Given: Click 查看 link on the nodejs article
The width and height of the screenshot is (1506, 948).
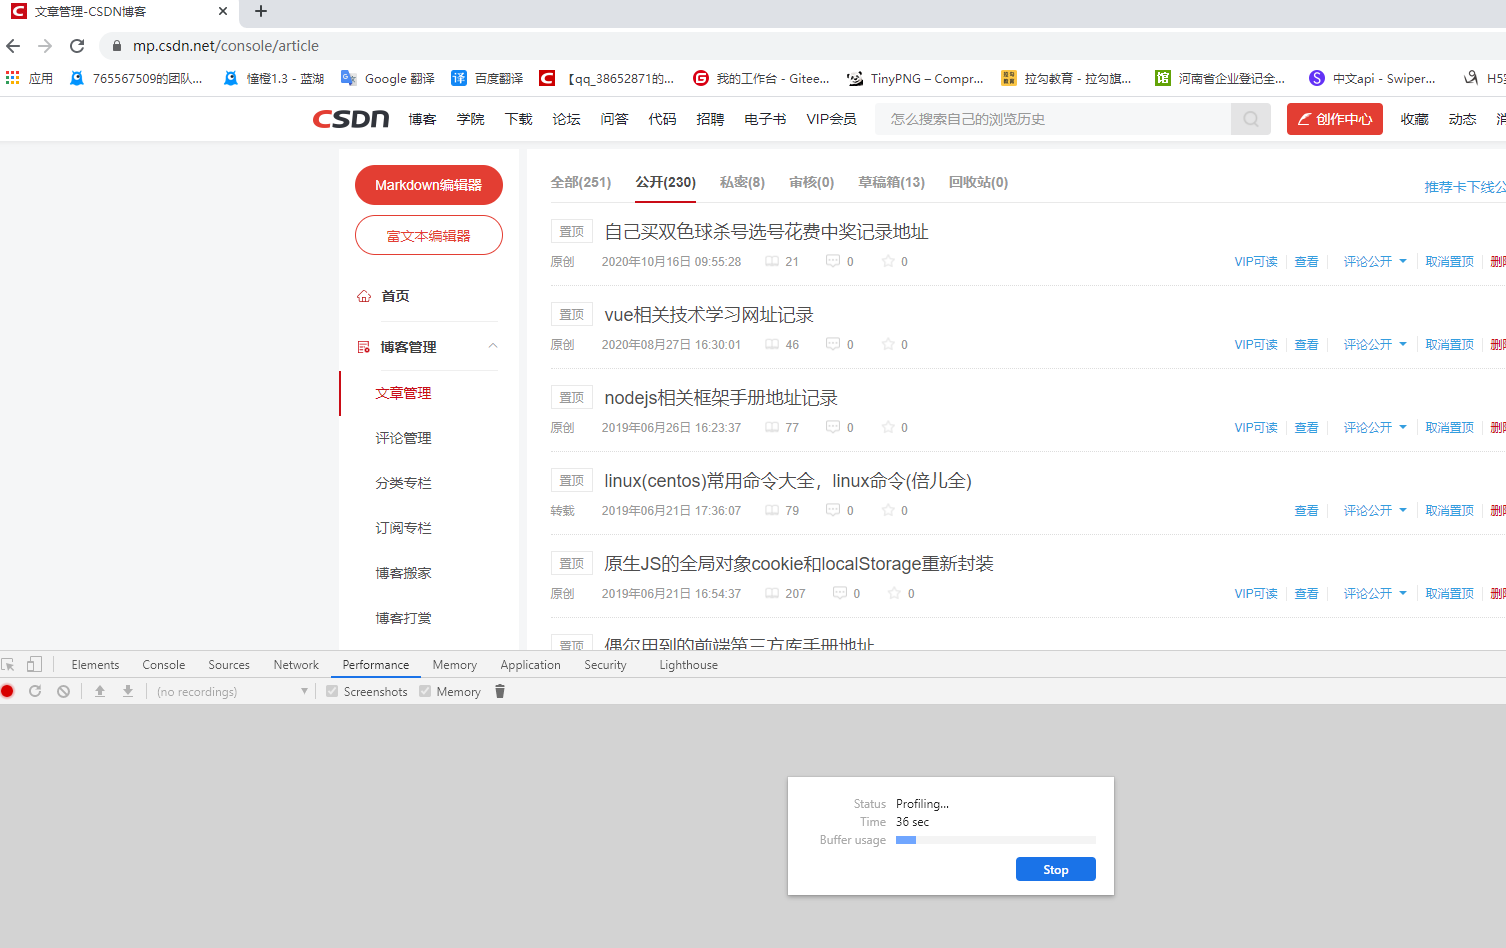Looking at the screenshot, I should click(1306, 427).
